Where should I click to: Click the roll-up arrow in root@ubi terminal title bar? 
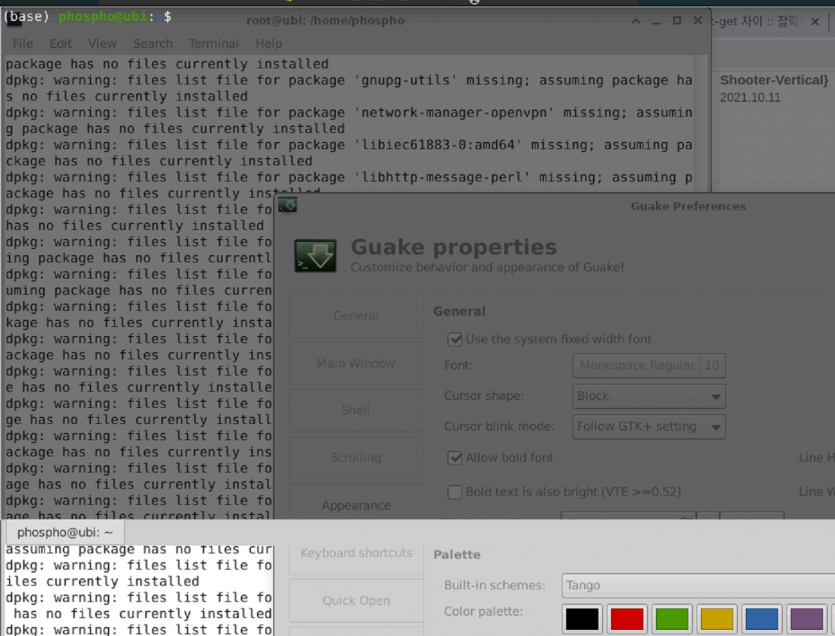[x=636, y=21]
